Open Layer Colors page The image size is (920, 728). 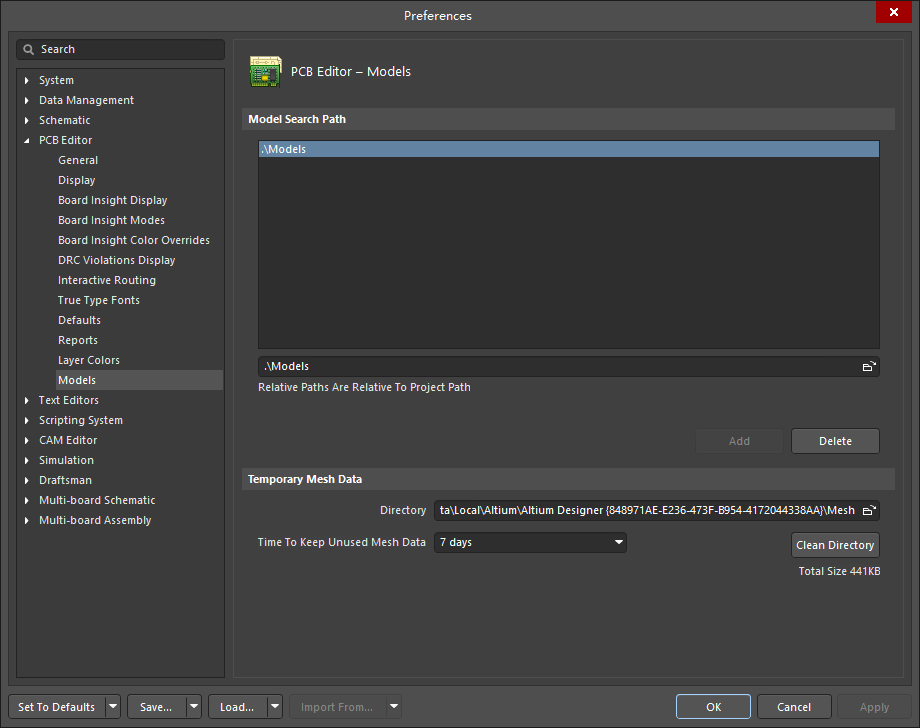click(x=89, y=360)
